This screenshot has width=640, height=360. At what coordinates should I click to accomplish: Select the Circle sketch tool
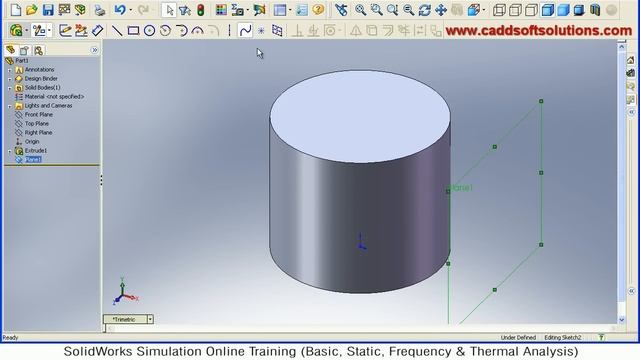(x=149, y=30)
